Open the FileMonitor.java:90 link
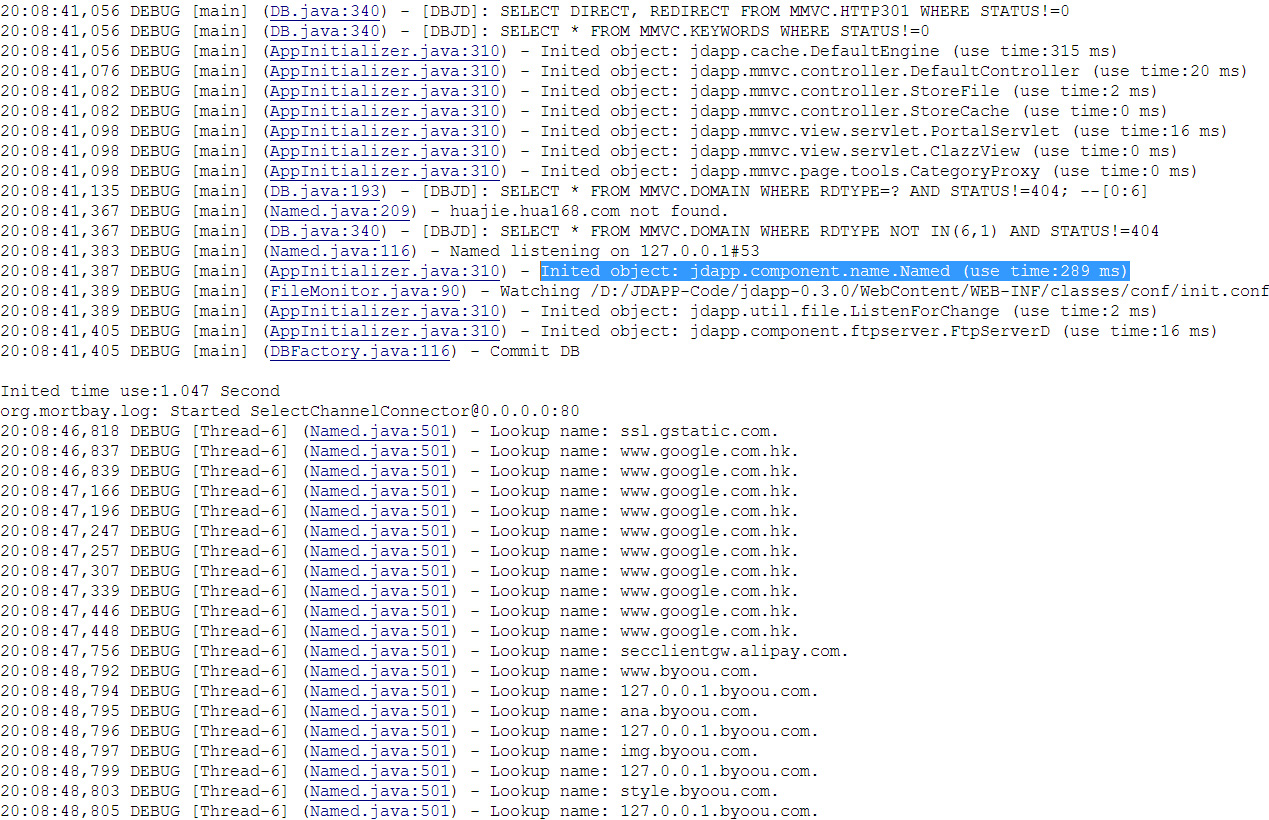The width and height of the screenshot is (1269, 820). [x=364, y=291]
